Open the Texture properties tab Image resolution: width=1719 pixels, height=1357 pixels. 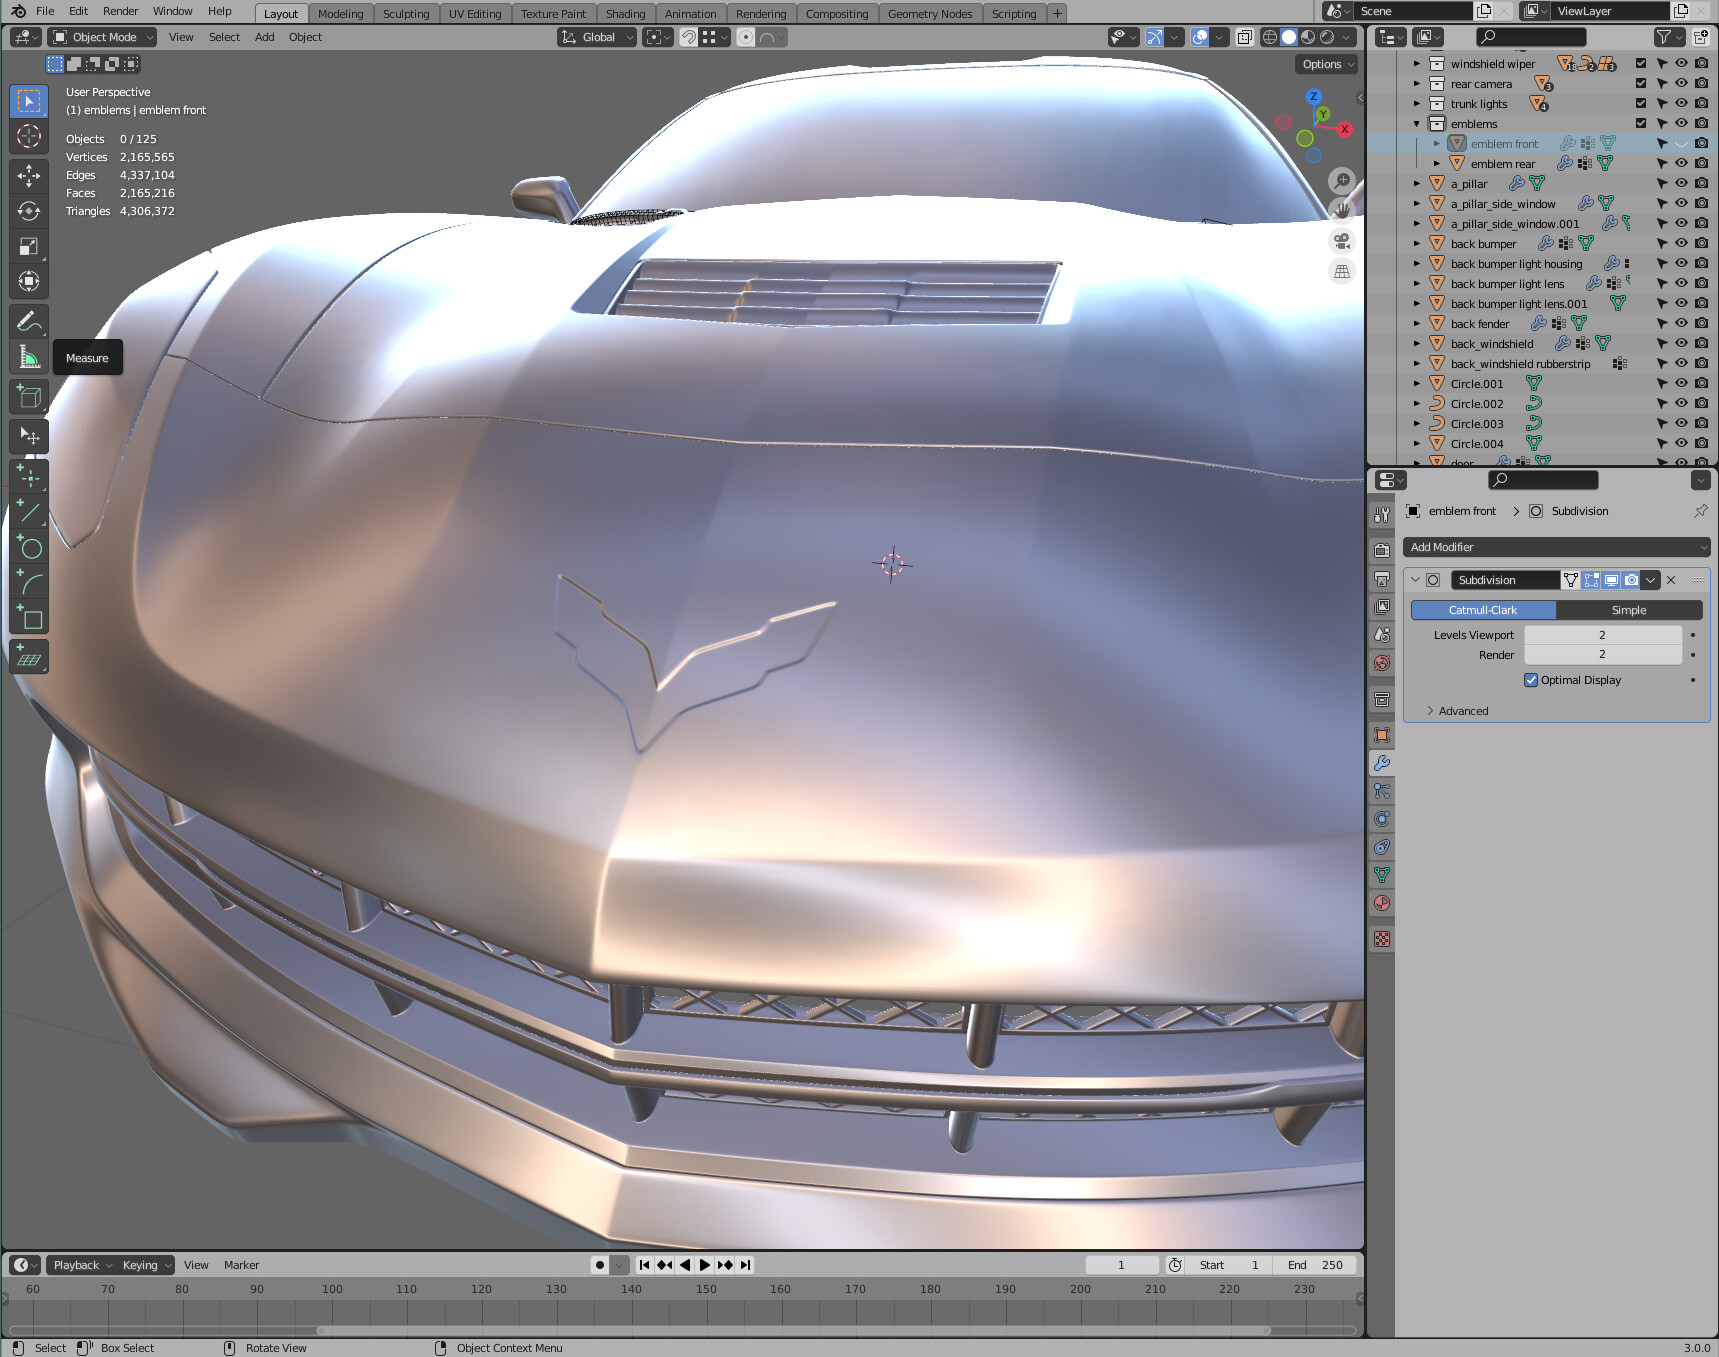1382,939
